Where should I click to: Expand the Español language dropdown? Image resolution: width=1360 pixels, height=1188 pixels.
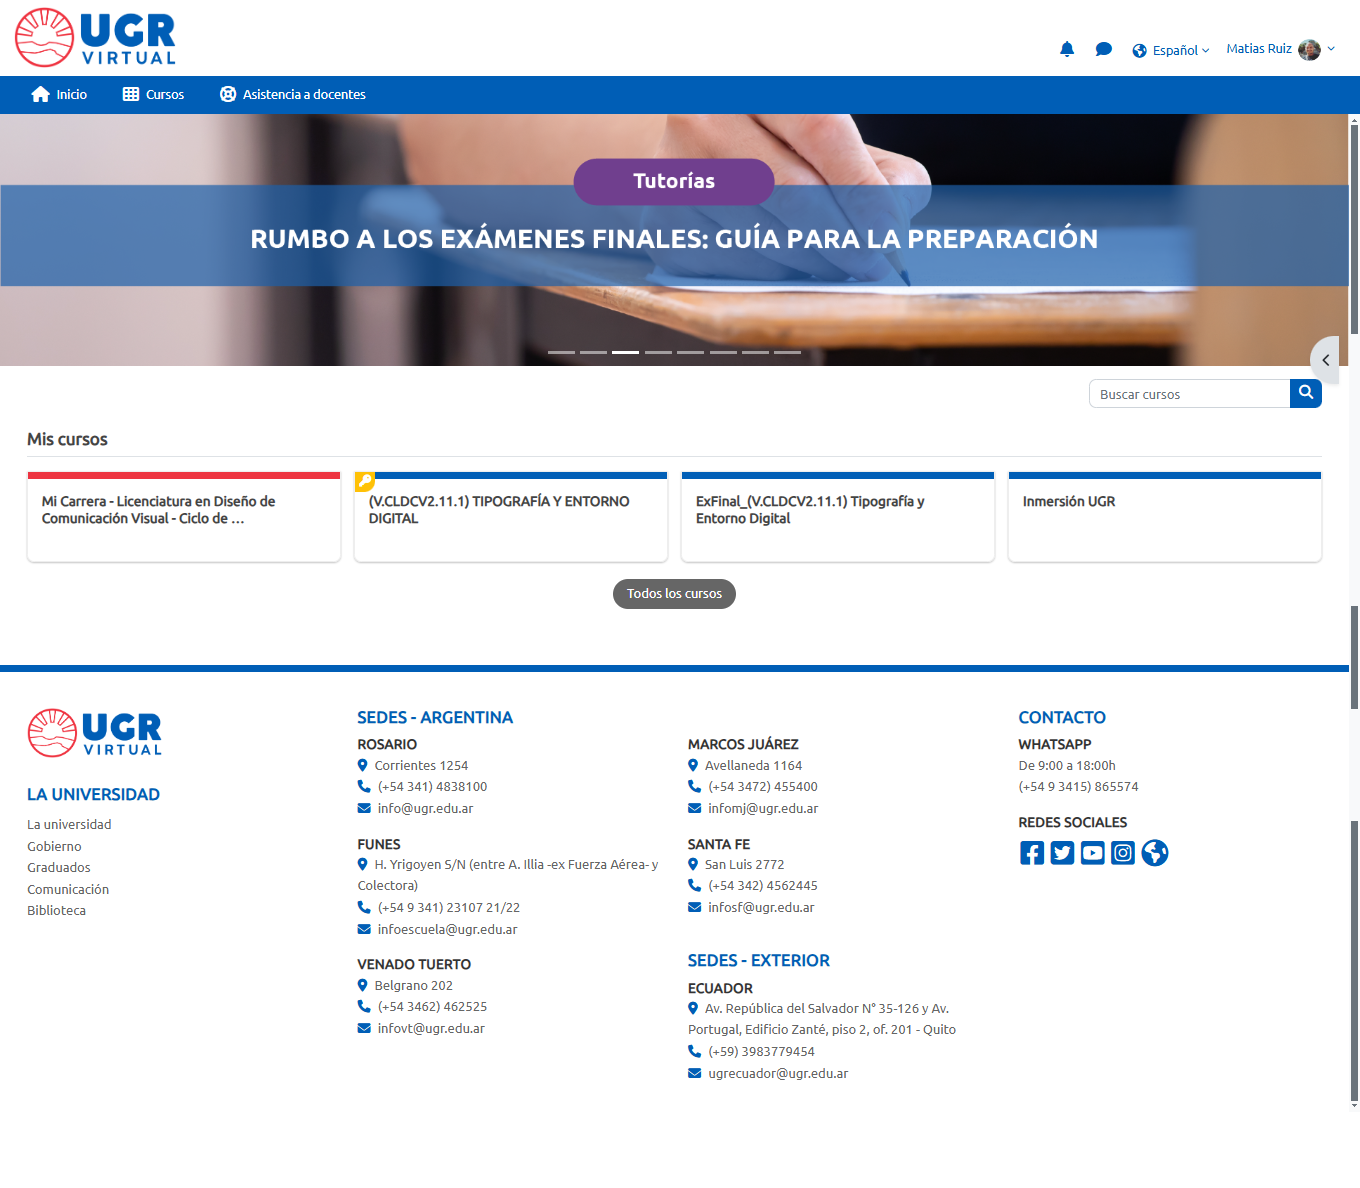pos(1171,50)
